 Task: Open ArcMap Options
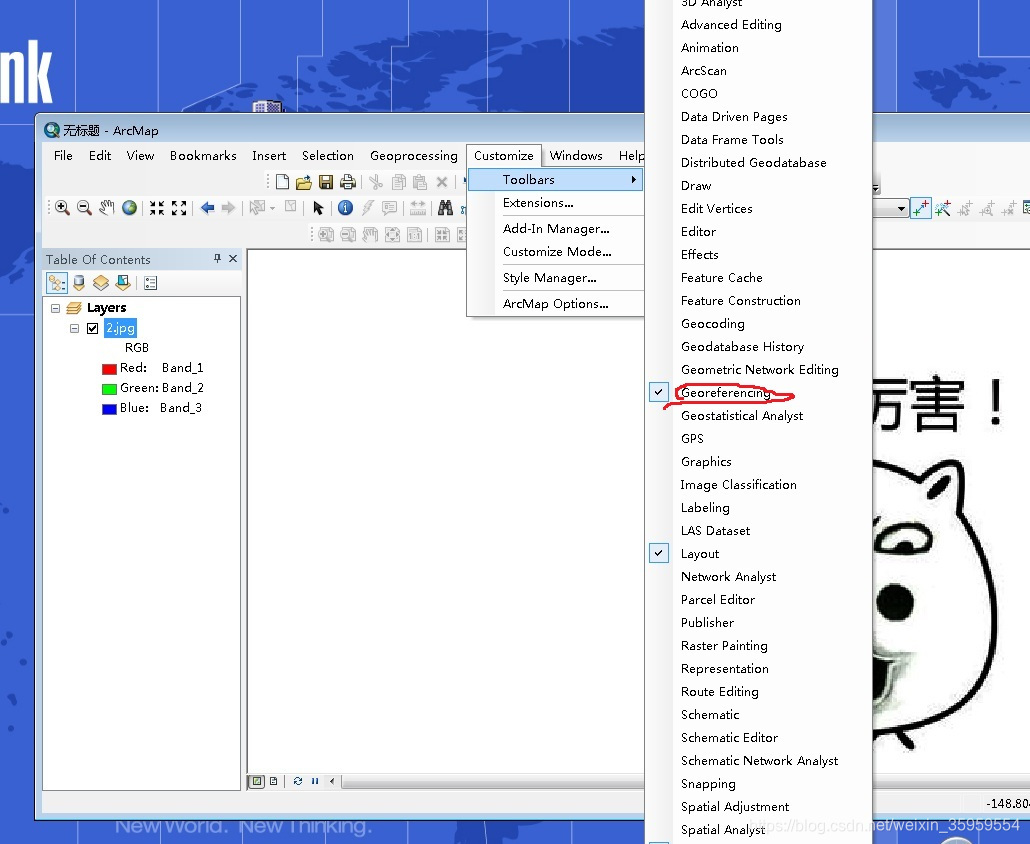pyautogui.click(x=556, y=303)
